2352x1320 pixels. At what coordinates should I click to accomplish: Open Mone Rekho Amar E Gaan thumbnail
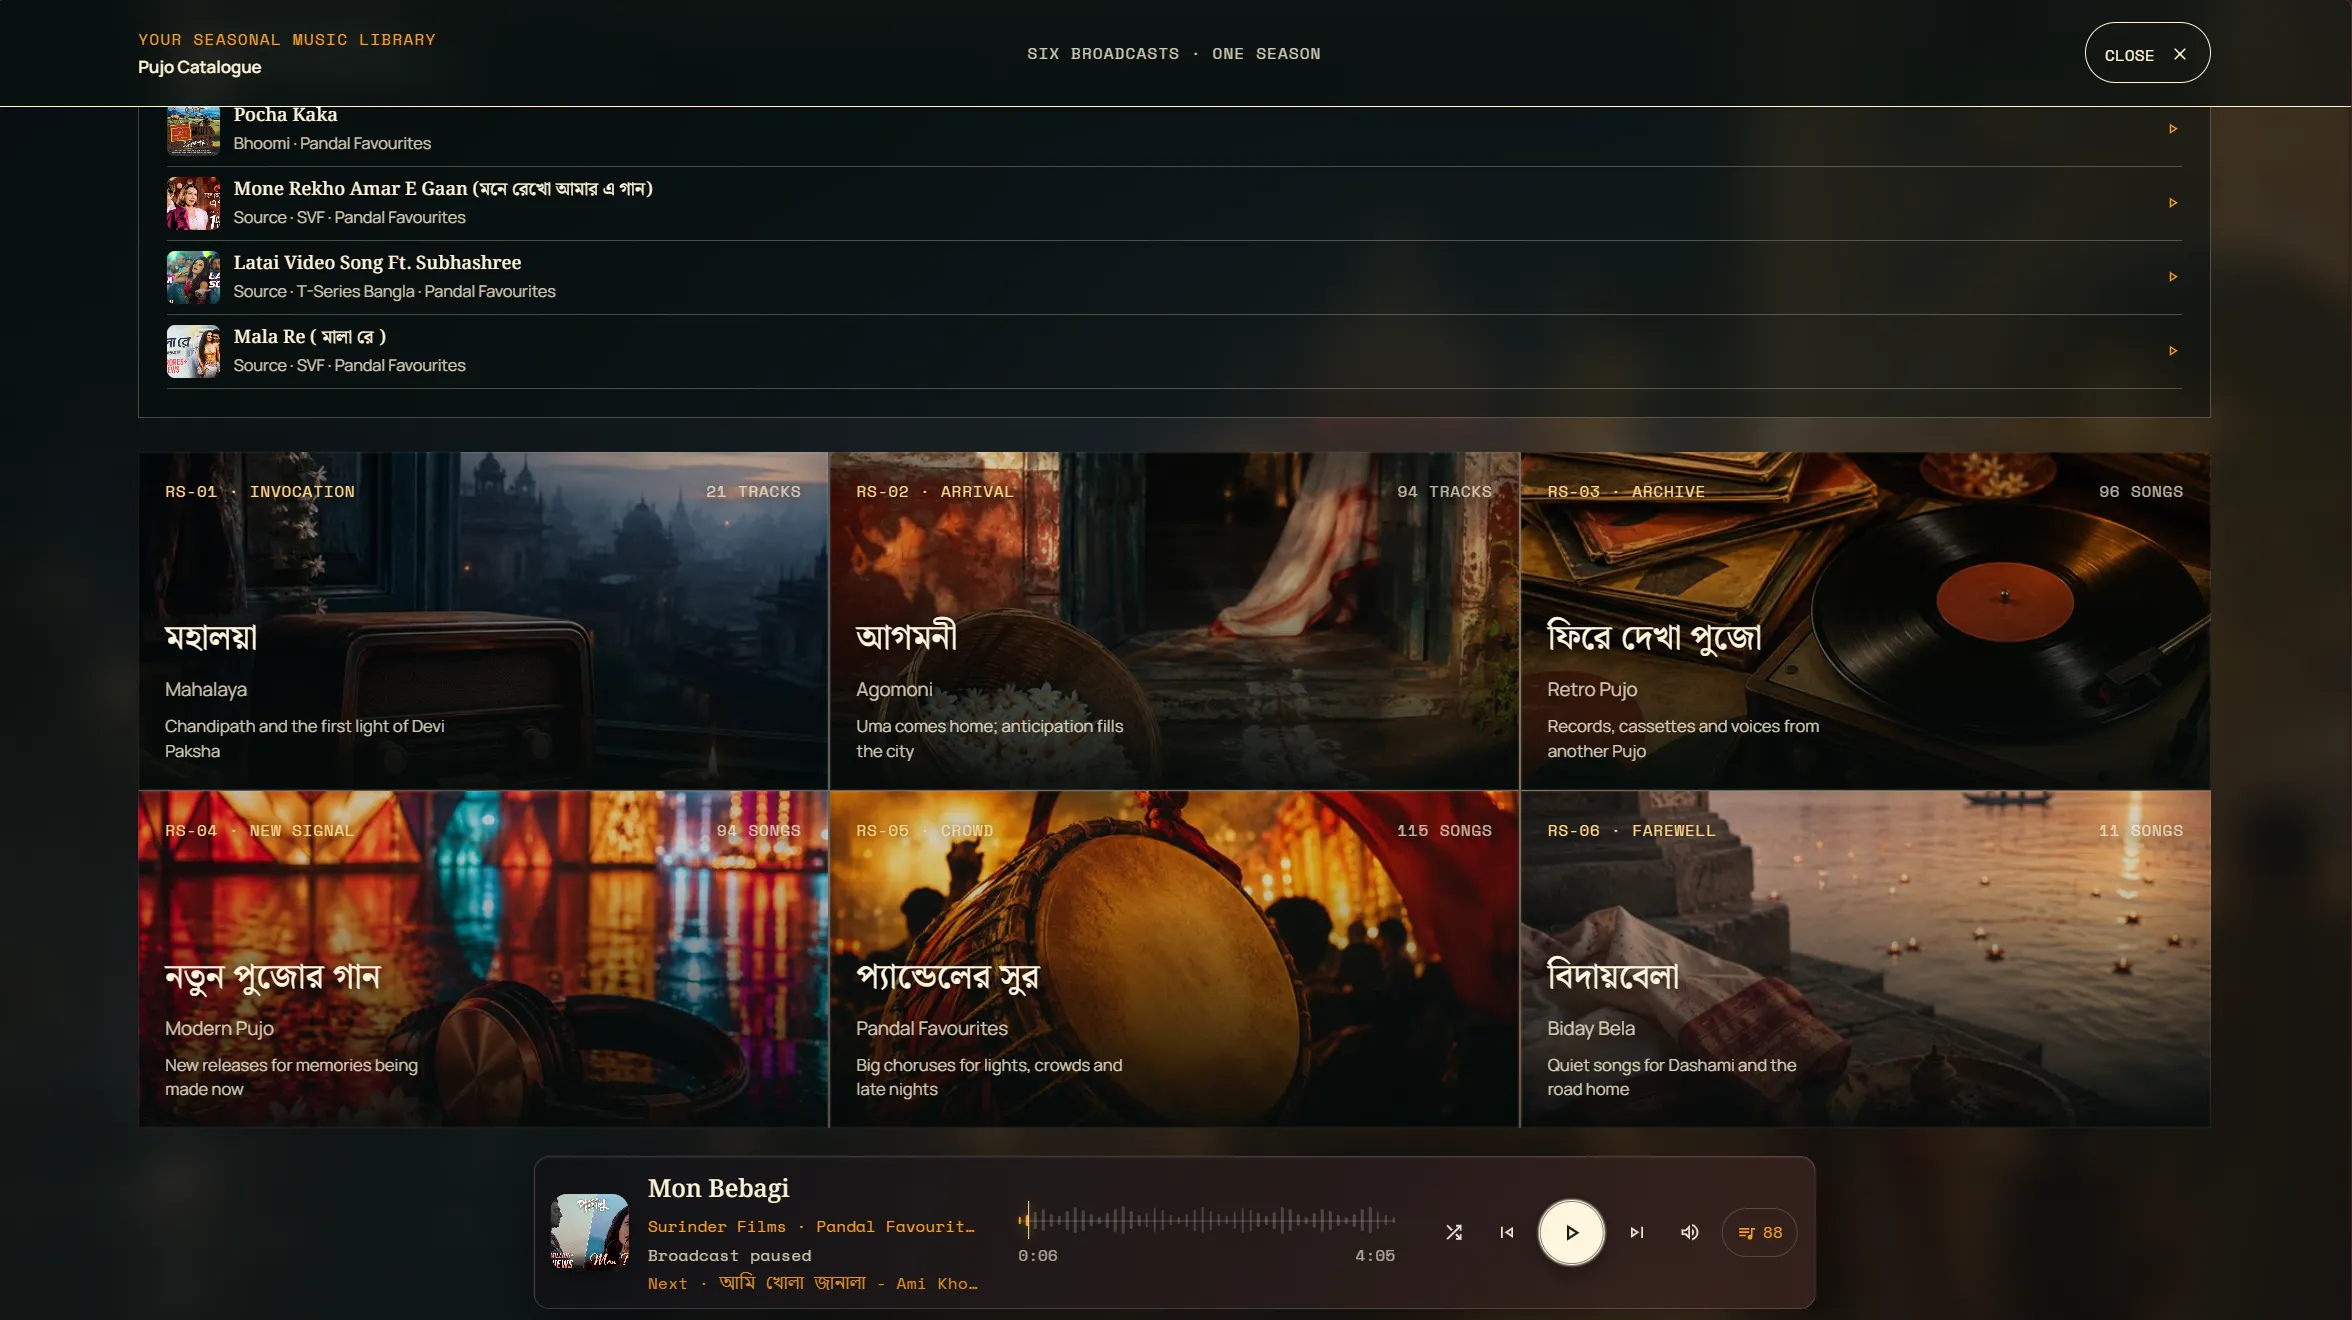coord(193,203)
